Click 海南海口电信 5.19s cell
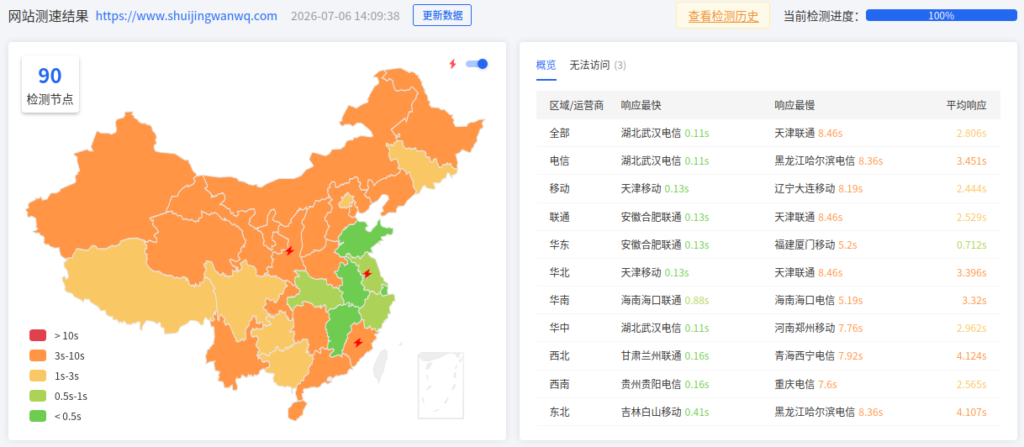The width and height of the screenshot is (1024, 447). pos(819,301)
